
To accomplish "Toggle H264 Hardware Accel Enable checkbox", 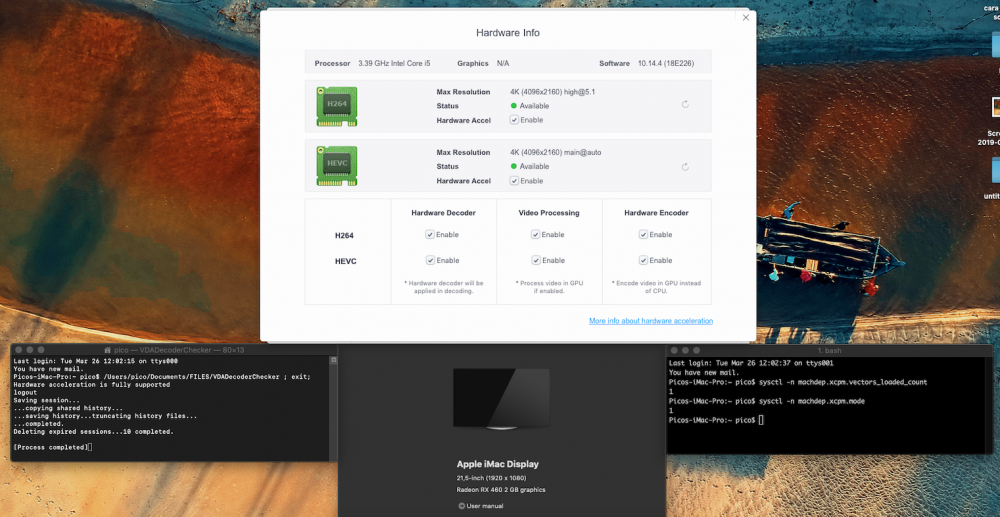I will click(x=514, y=120).
